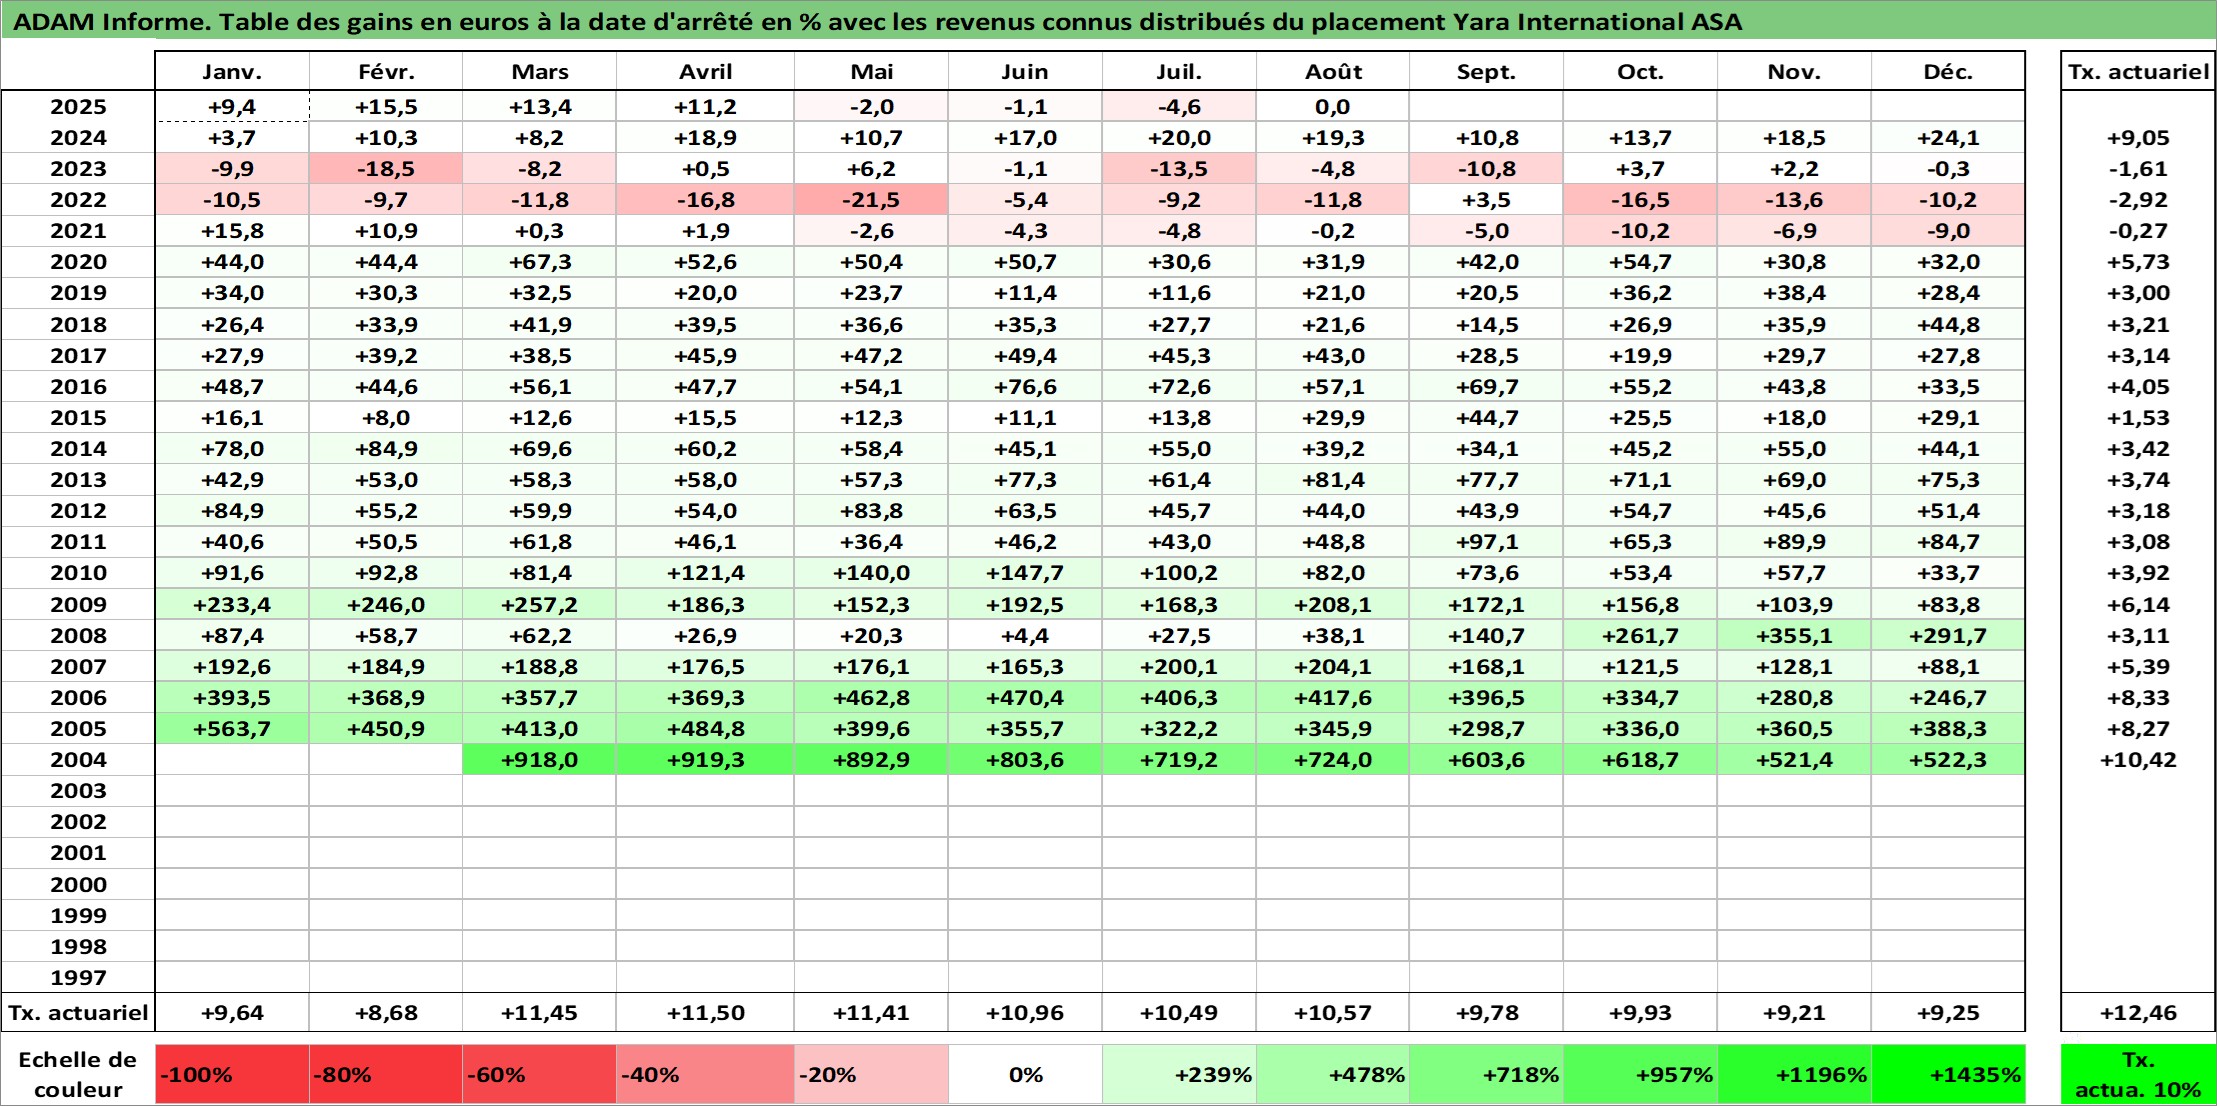The height and width of the screenshot is (1106, 2217).
Task: Select the Tx. actuariel column header
Action: 2138,72
